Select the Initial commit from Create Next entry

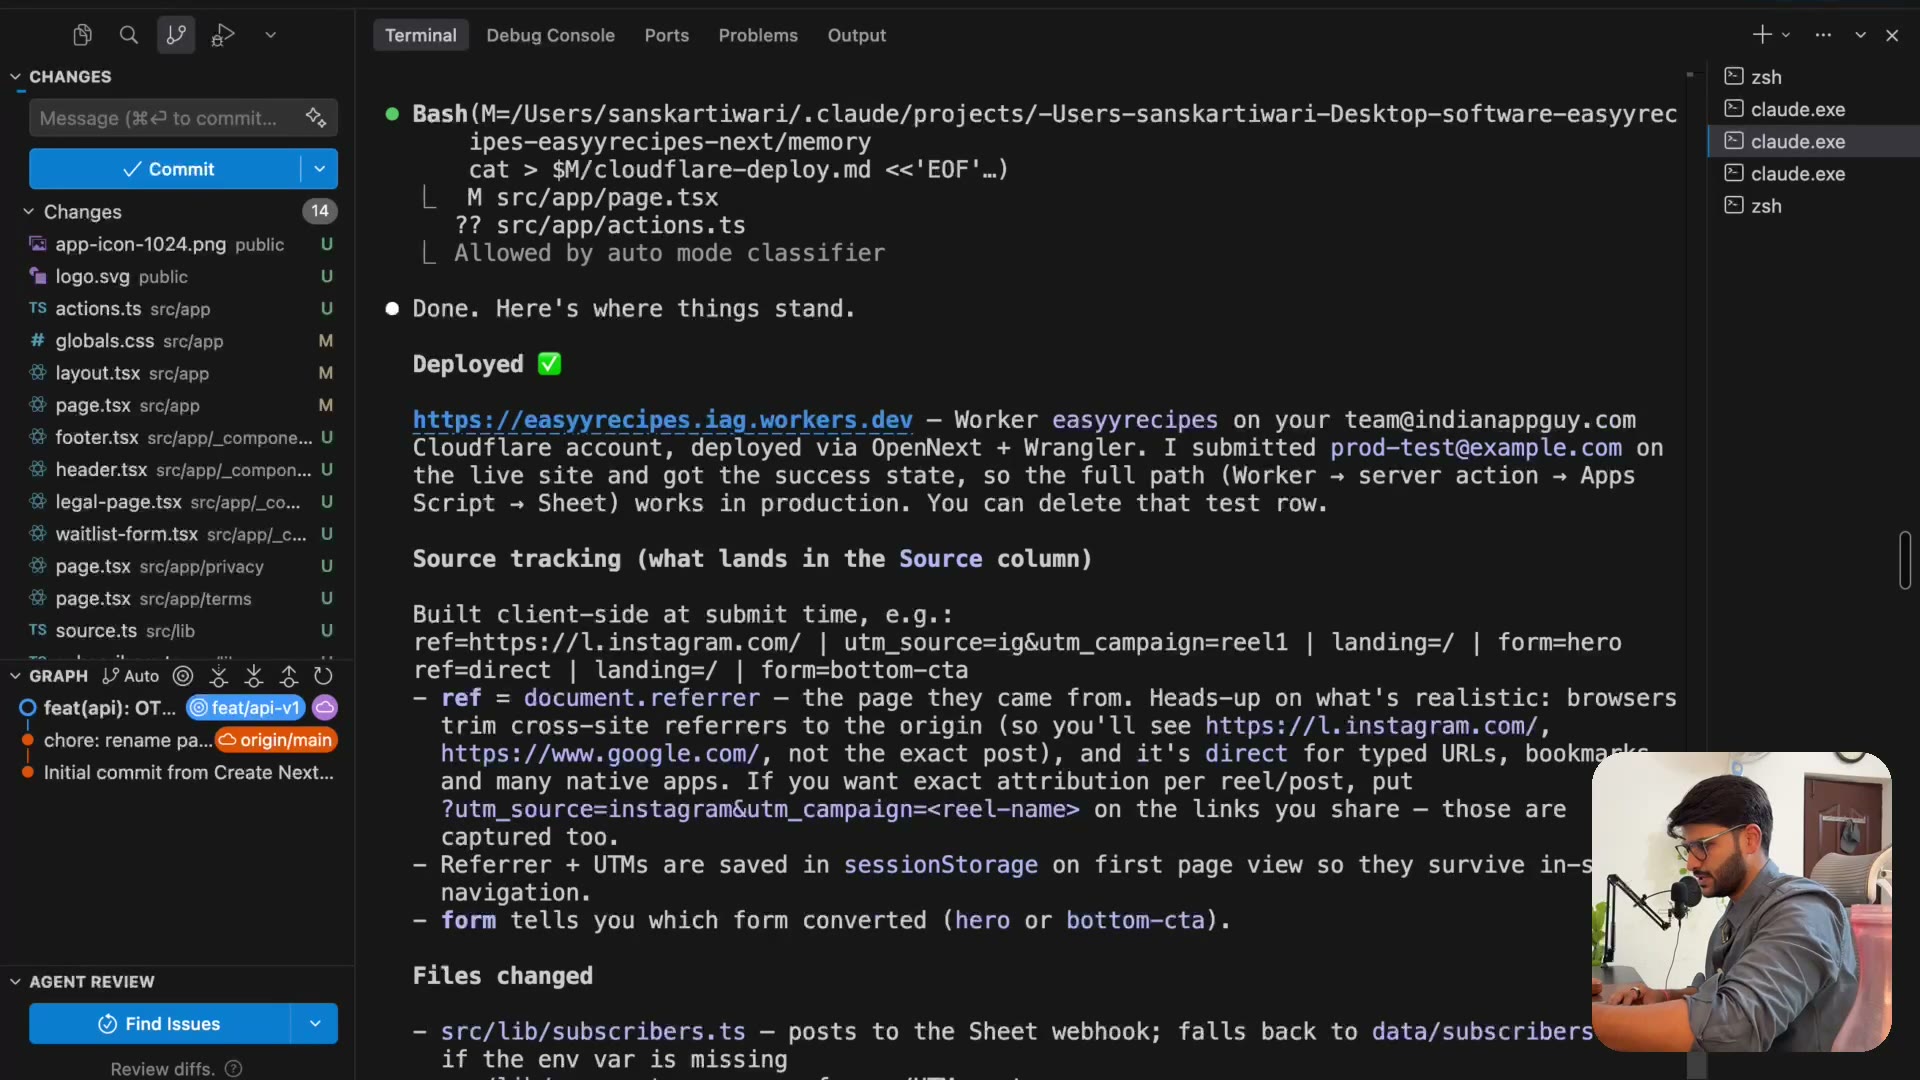188,772
